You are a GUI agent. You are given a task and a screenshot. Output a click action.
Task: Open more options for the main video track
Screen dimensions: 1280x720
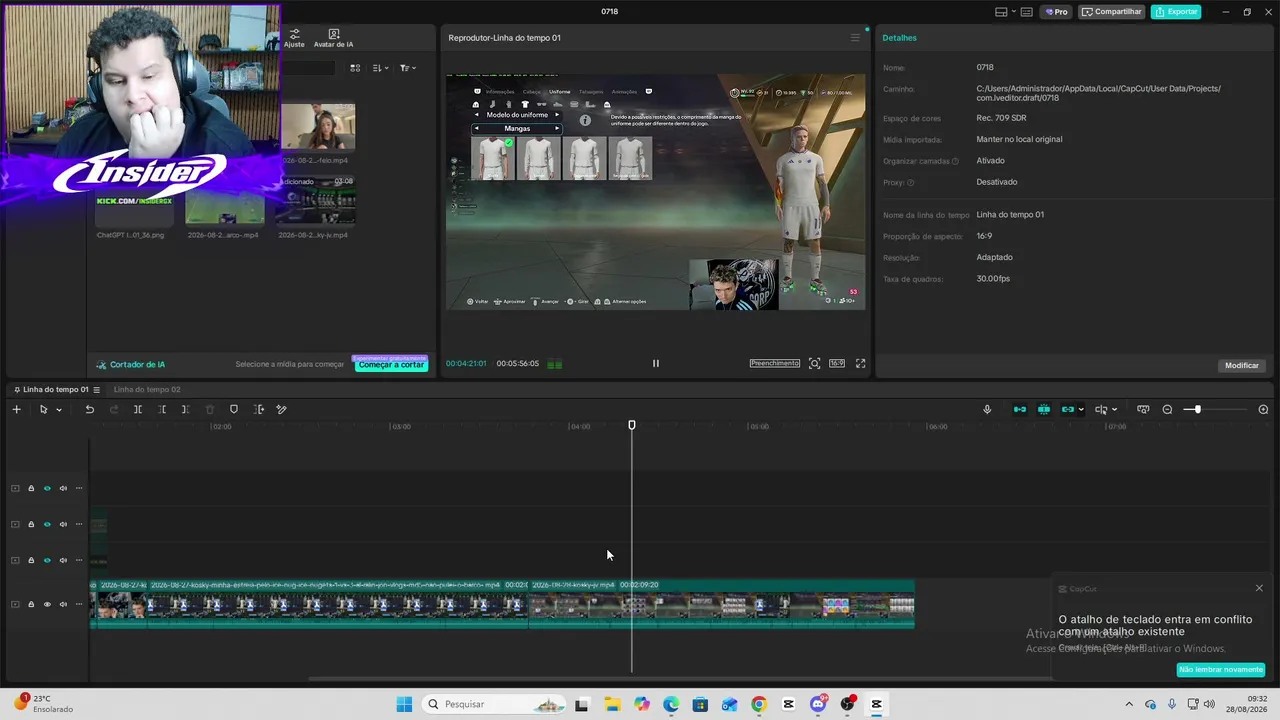pos(79,604)
